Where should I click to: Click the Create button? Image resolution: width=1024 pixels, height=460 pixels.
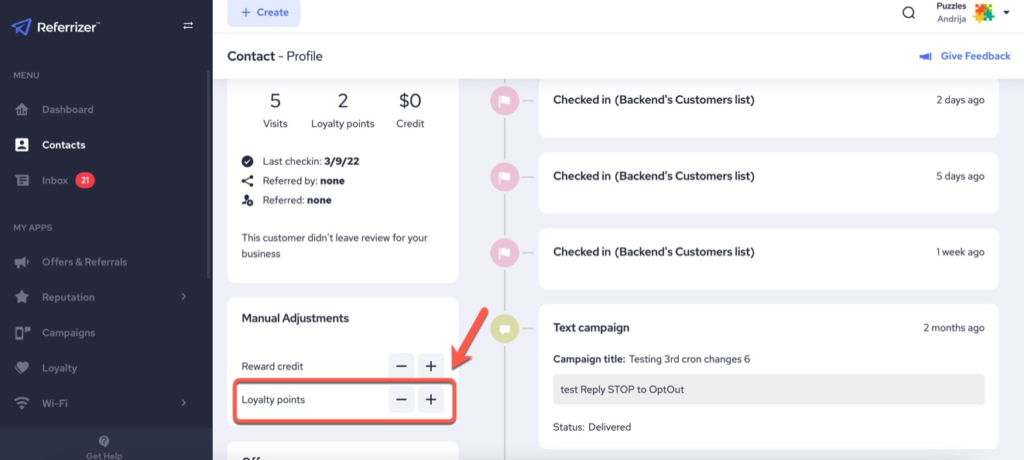264,12
